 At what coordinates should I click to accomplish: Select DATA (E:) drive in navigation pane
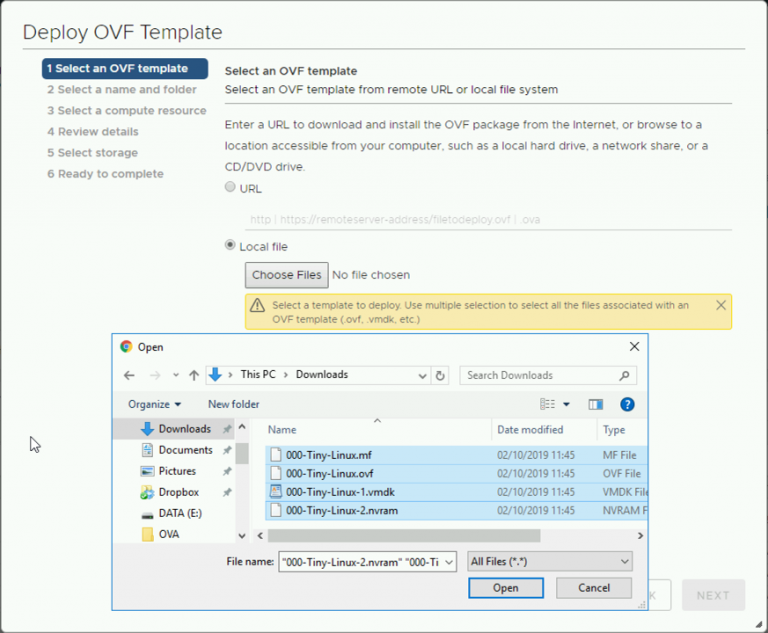pyautogui.click(x=180, y=513)
